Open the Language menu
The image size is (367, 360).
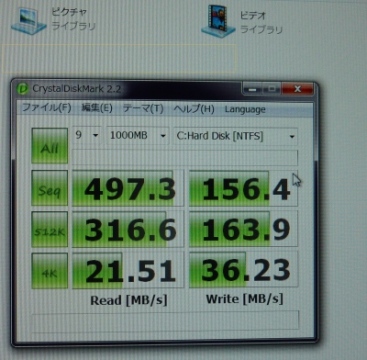[245, 109]
